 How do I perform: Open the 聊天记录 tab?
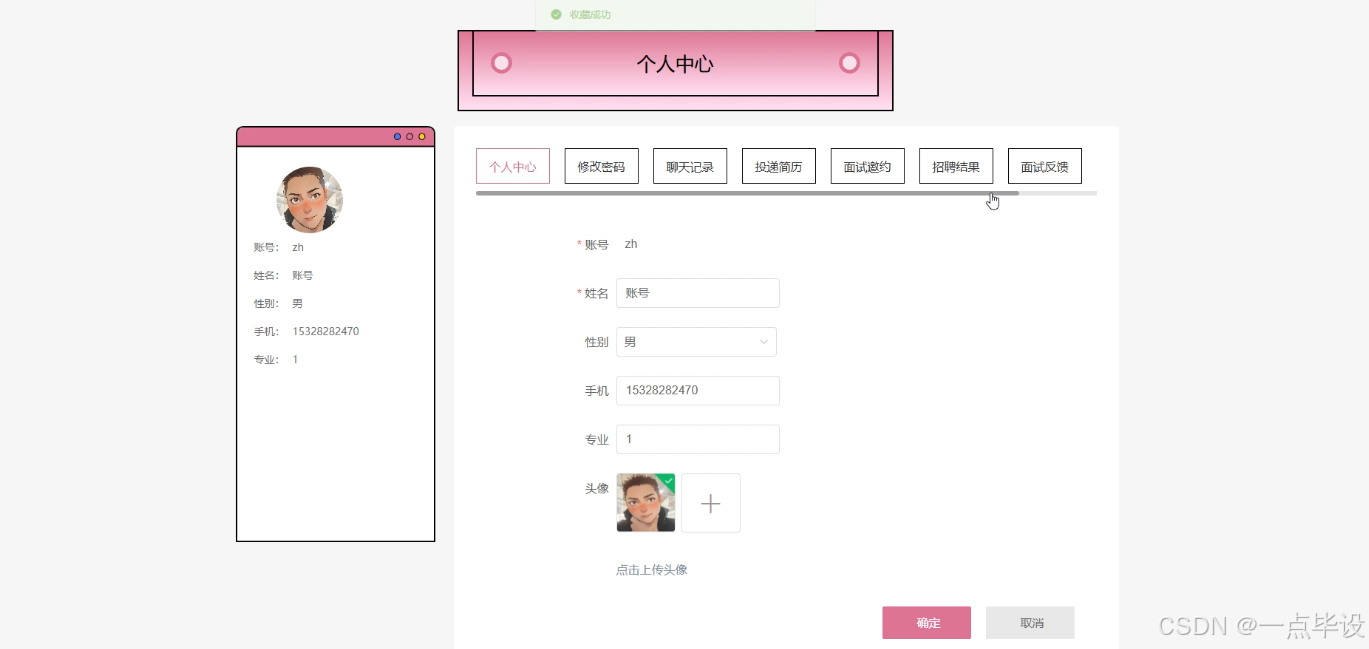click(x=690, y=165)
